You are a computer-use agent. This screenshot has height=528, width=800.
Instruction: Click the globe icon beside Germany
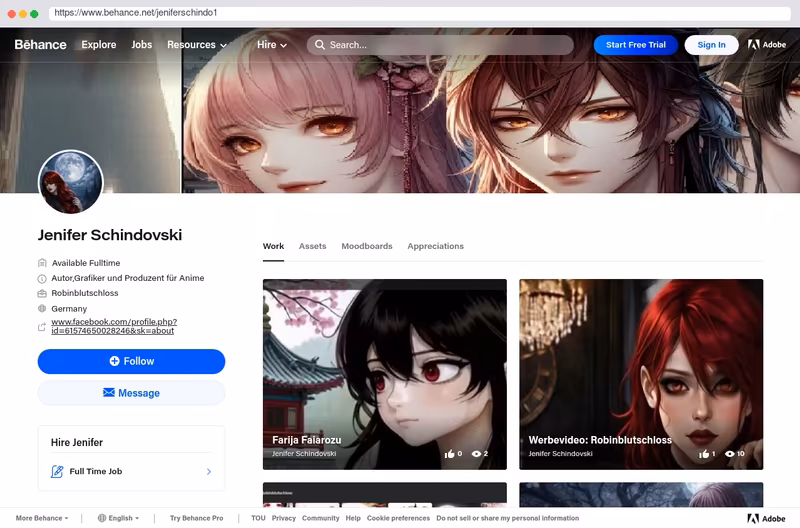[42, 309]
